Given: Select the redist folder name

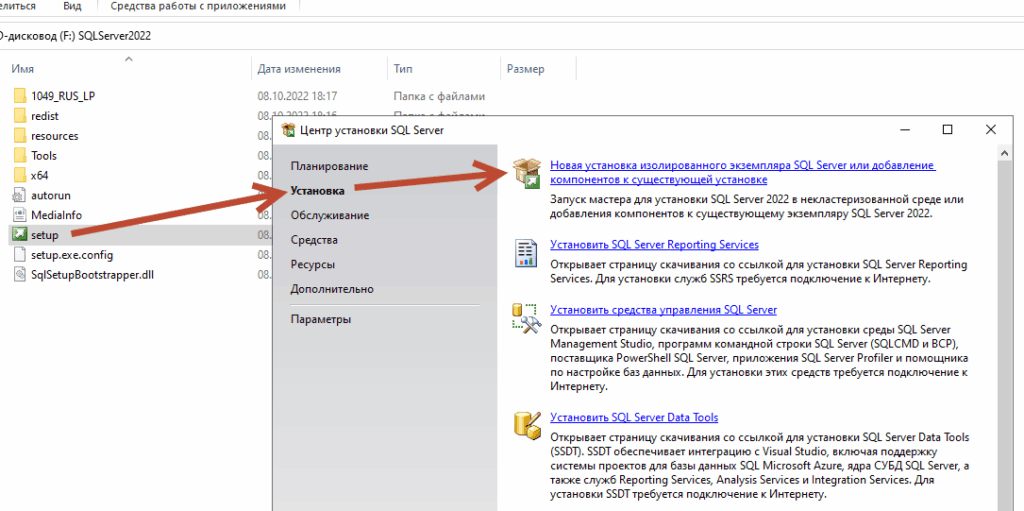Looking at the screenshot, I should 44,116.
